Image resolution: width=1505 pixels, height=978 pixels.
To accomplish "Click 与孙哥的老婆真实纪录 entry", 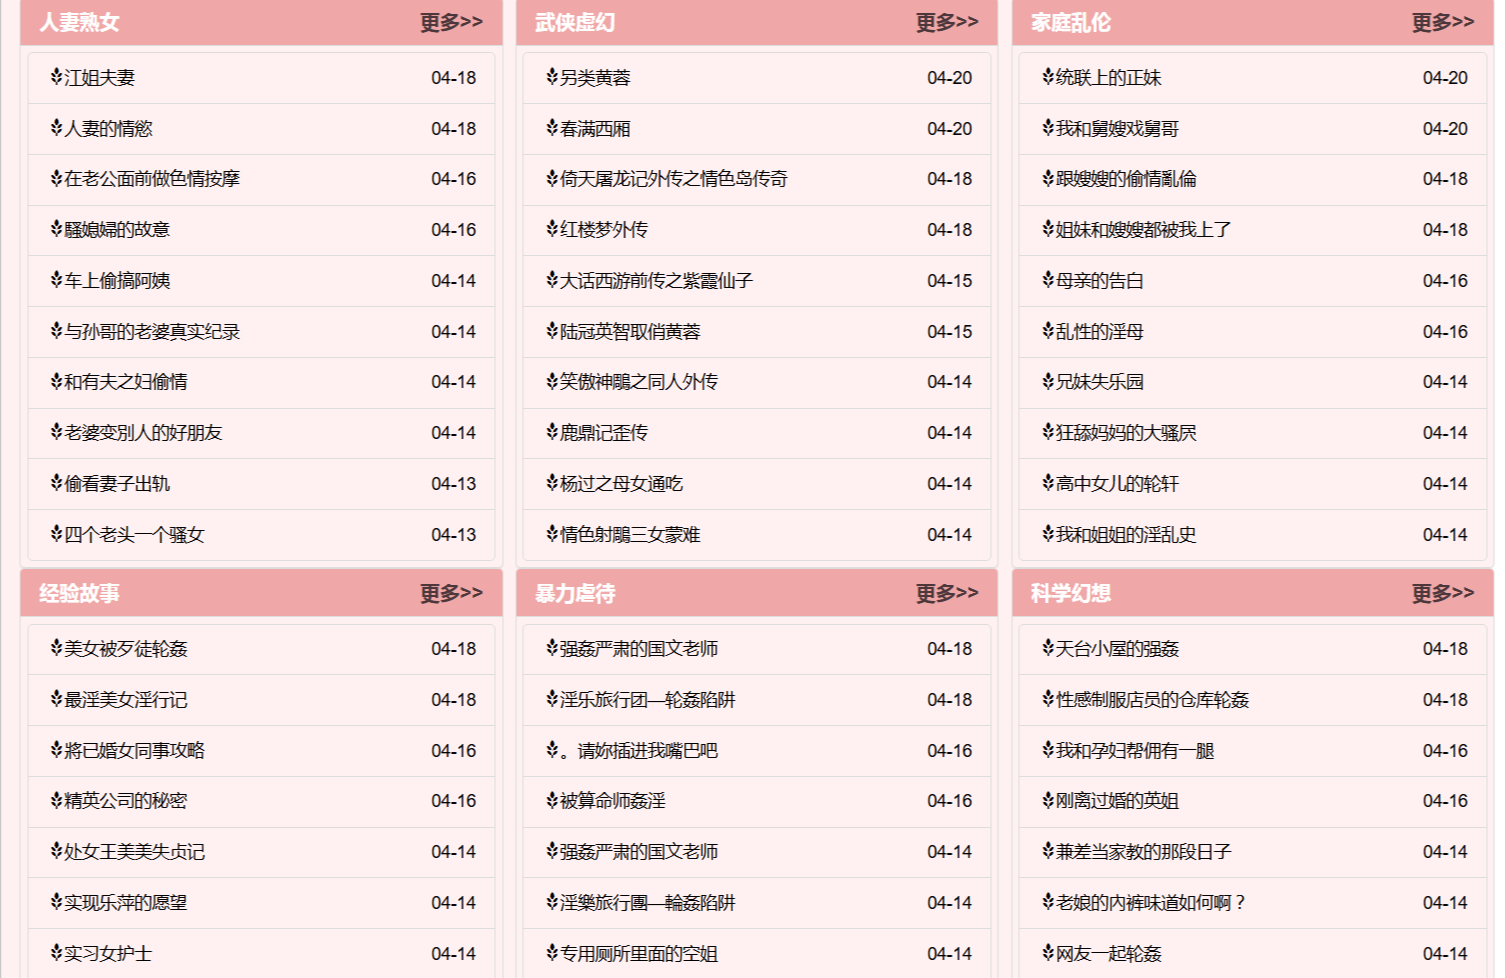I will point(152,332).
